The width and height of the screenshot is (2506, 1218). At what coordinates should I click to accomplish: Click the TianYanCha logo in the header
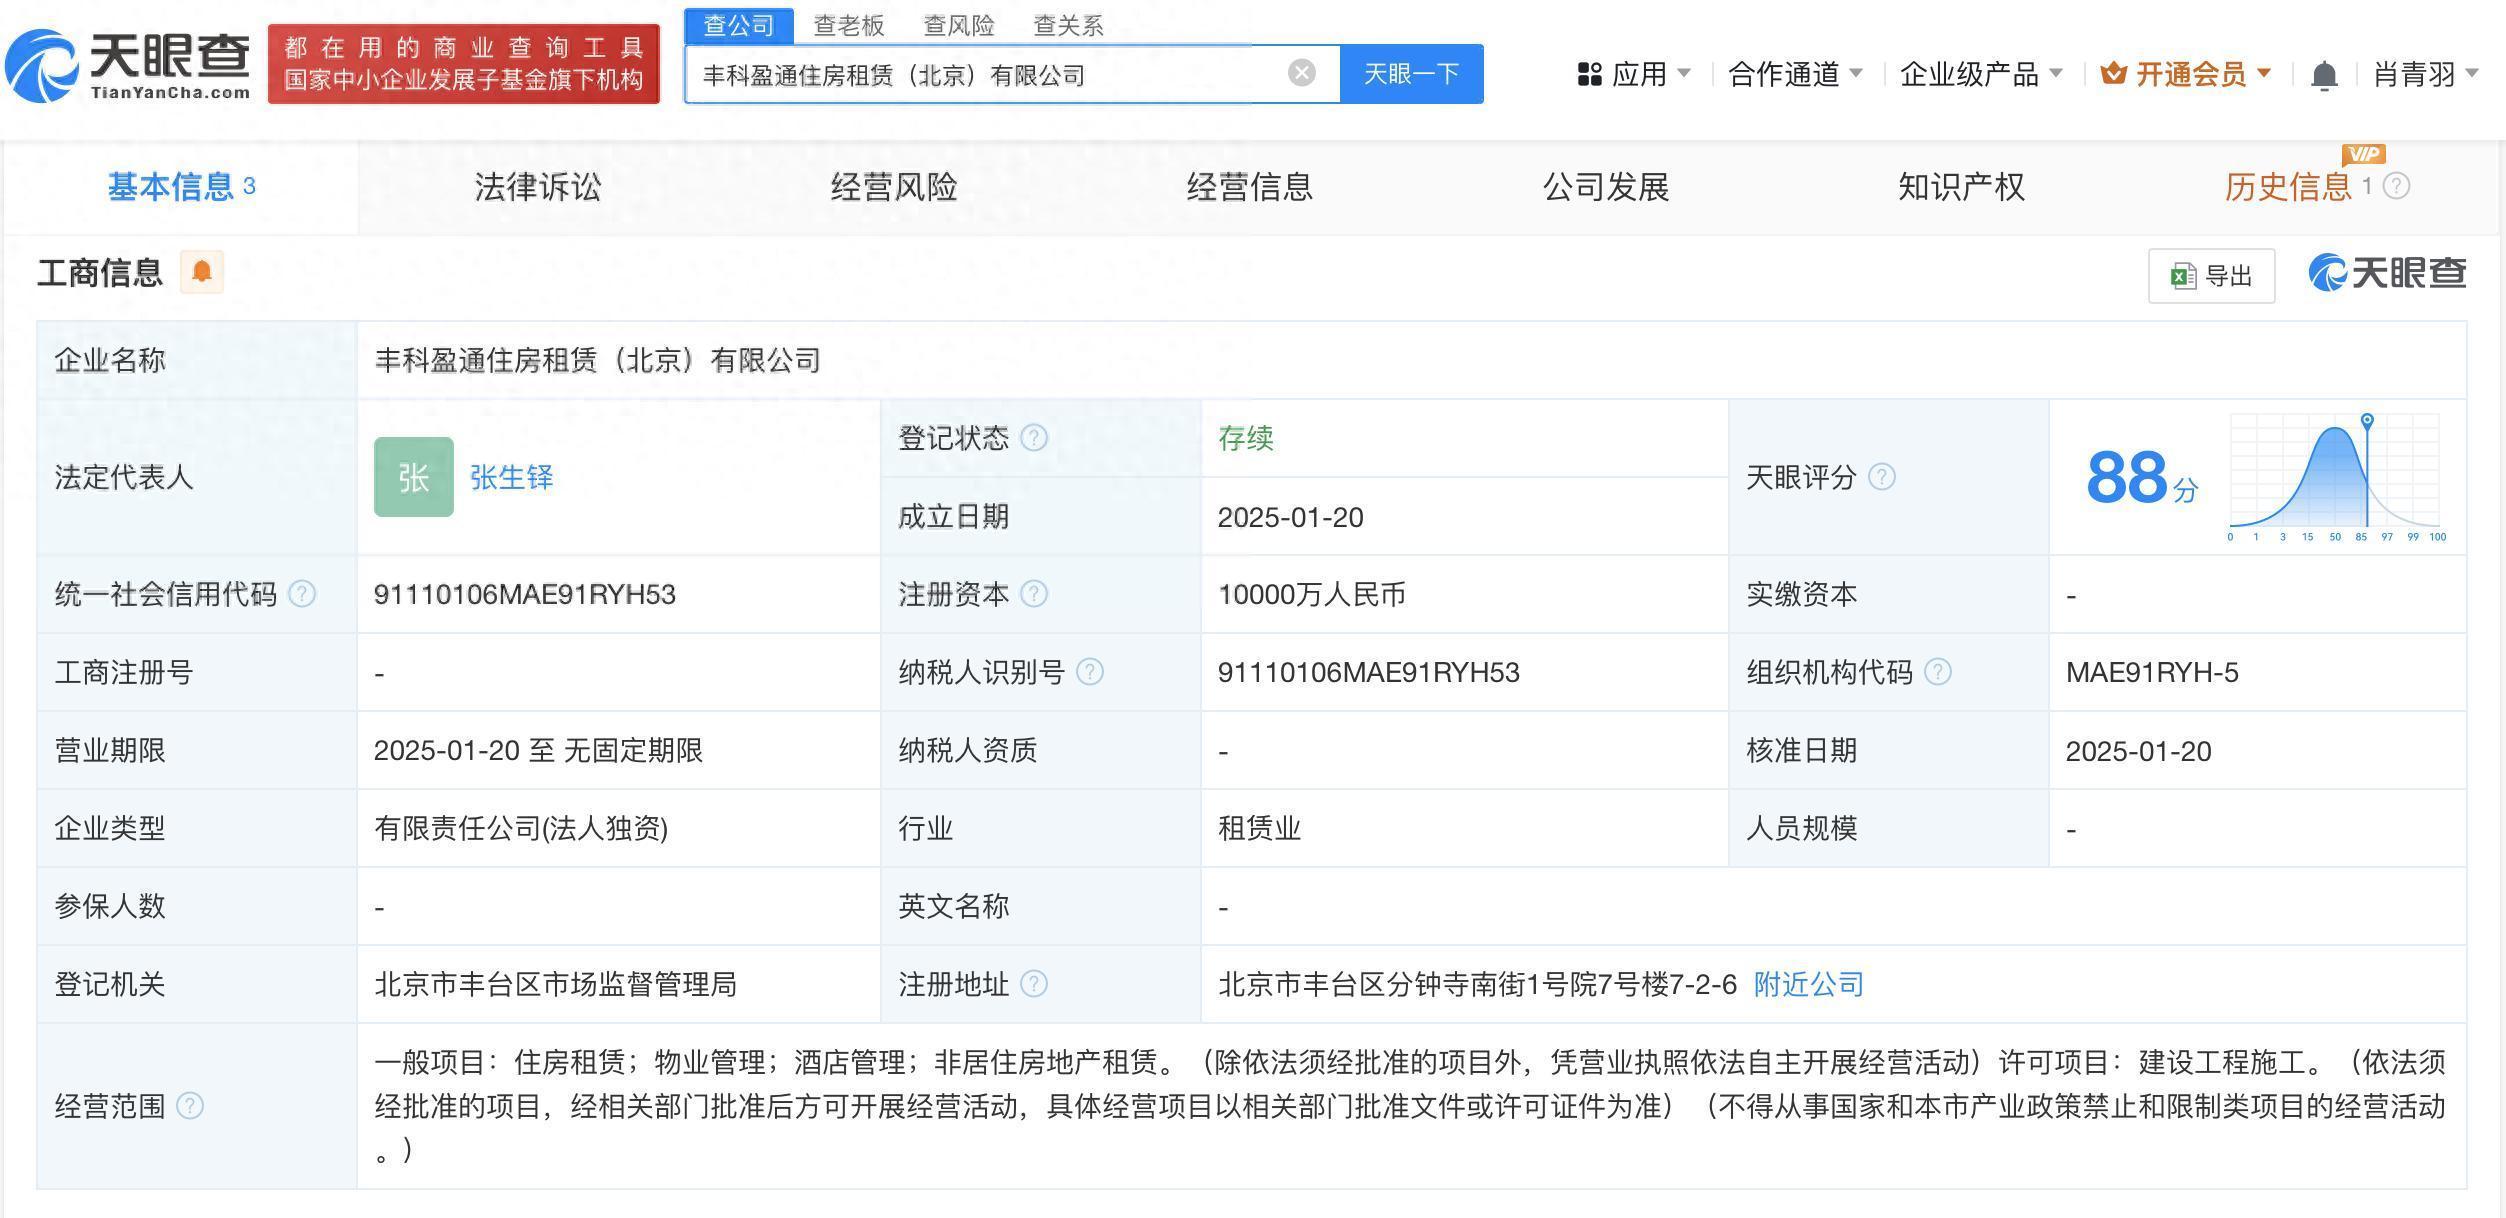click(128, 64)
